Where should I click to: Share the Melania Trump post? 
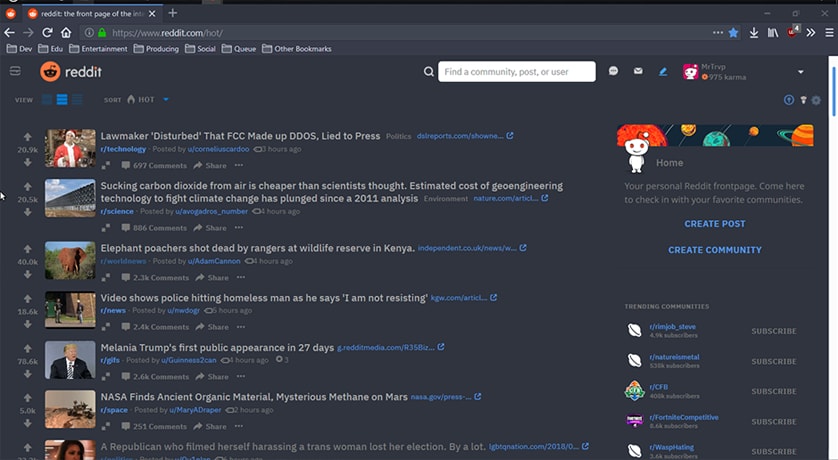click(x=212, y=377)
